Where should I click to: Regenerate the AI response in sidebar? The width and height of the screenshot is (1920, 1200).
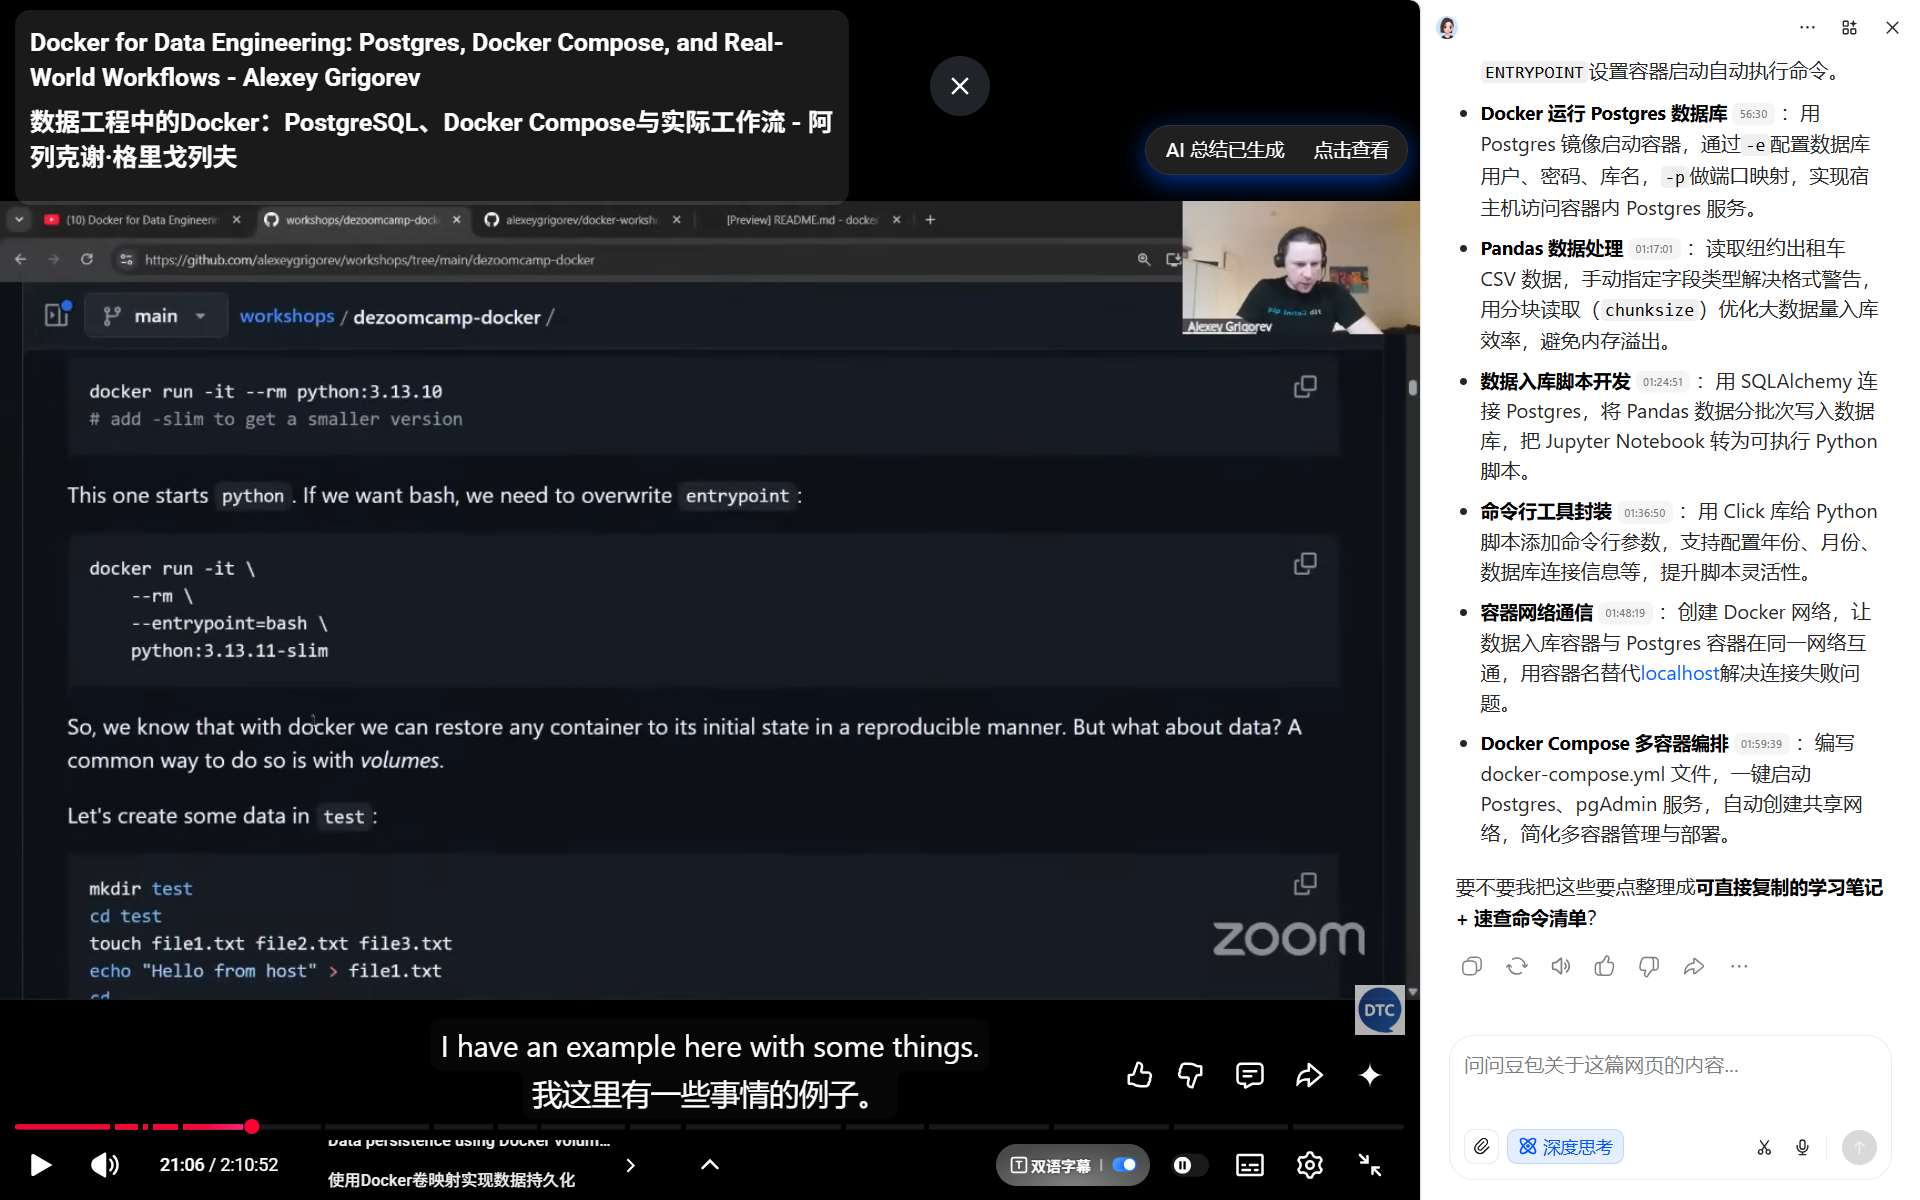[x=1516, y=966]
